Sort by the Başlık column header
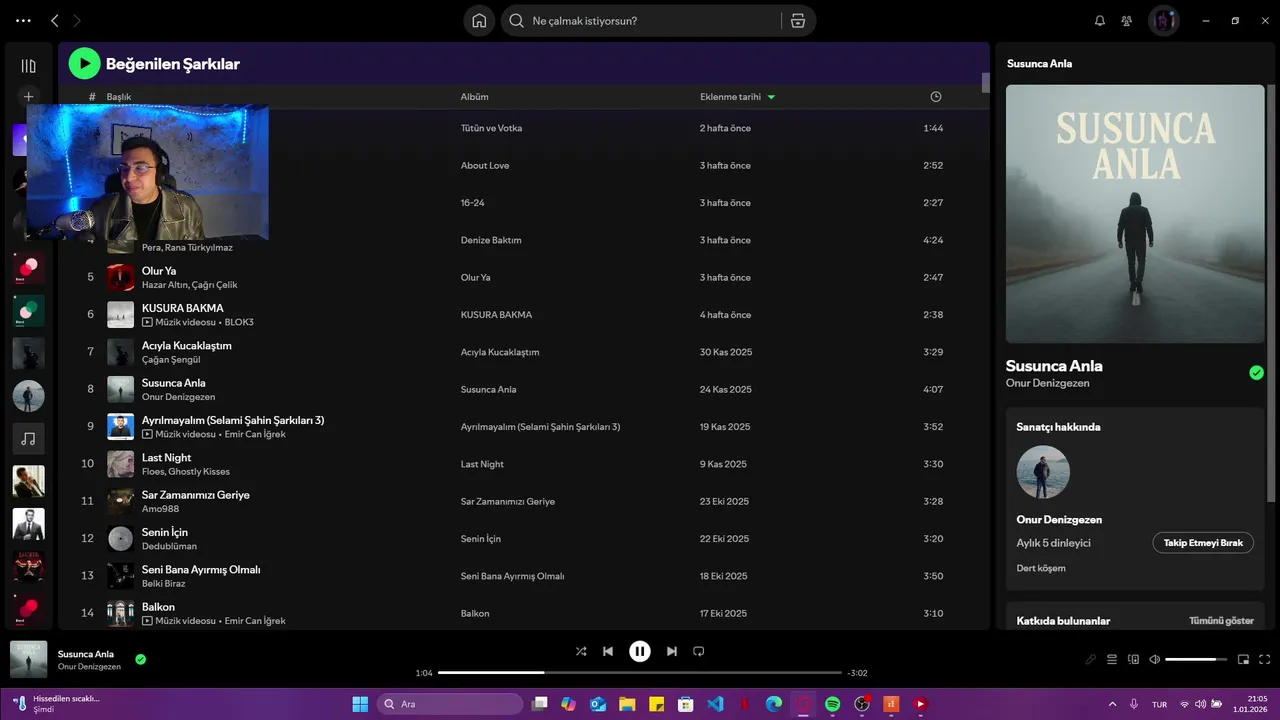The height and width of the screenshot is (720, 1280). (119, 97)
